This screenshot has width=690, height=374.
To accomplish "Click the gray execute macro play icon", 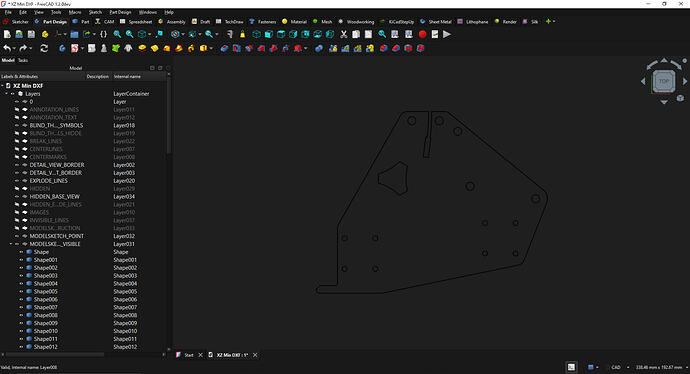I will coord(447,34).
